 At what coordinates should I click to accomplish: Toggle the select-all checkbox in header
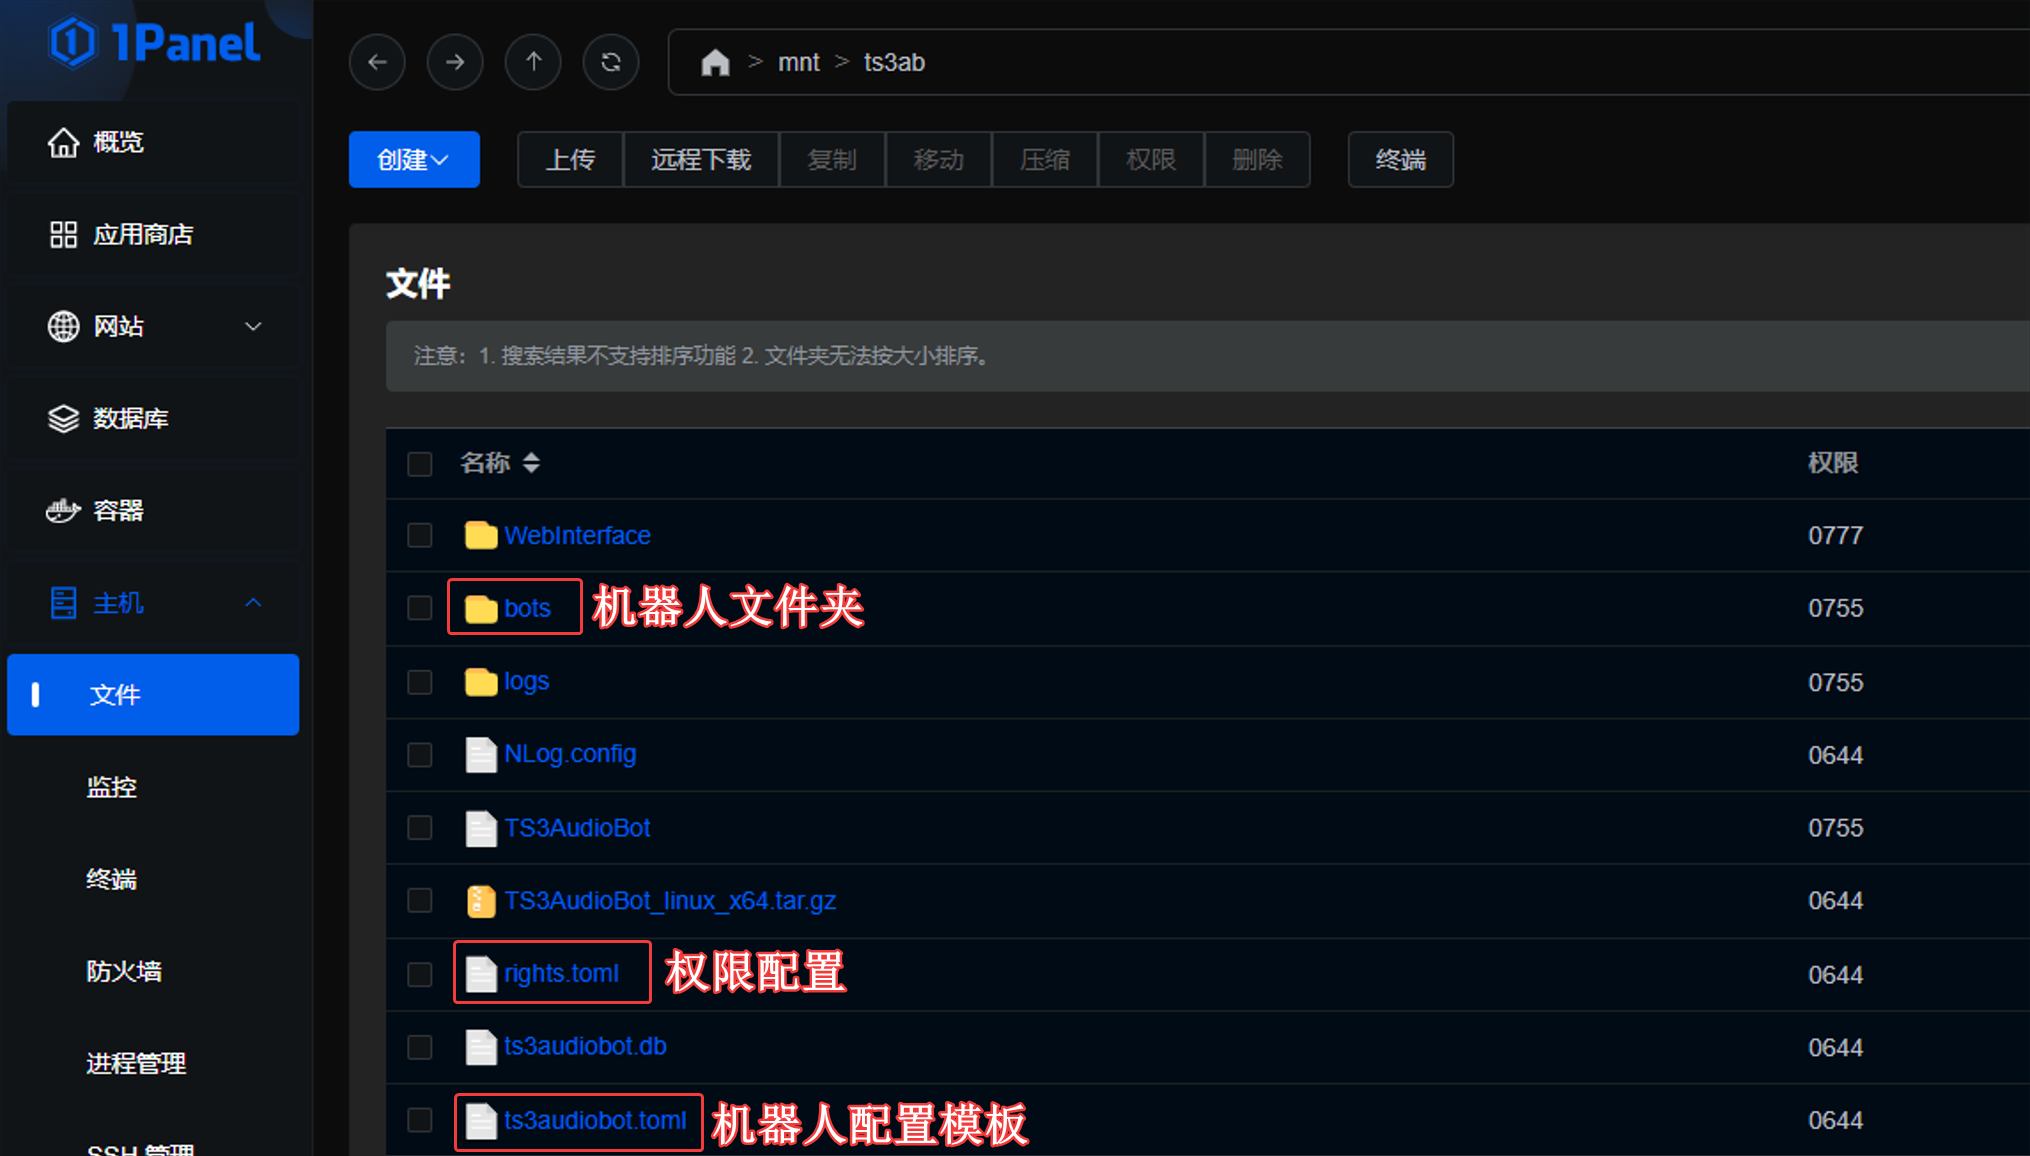420,464
